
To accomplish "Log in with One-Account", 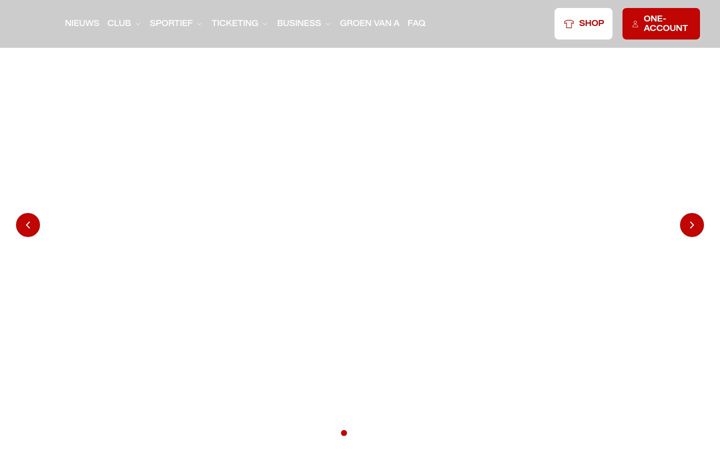I will coord(661,23).
